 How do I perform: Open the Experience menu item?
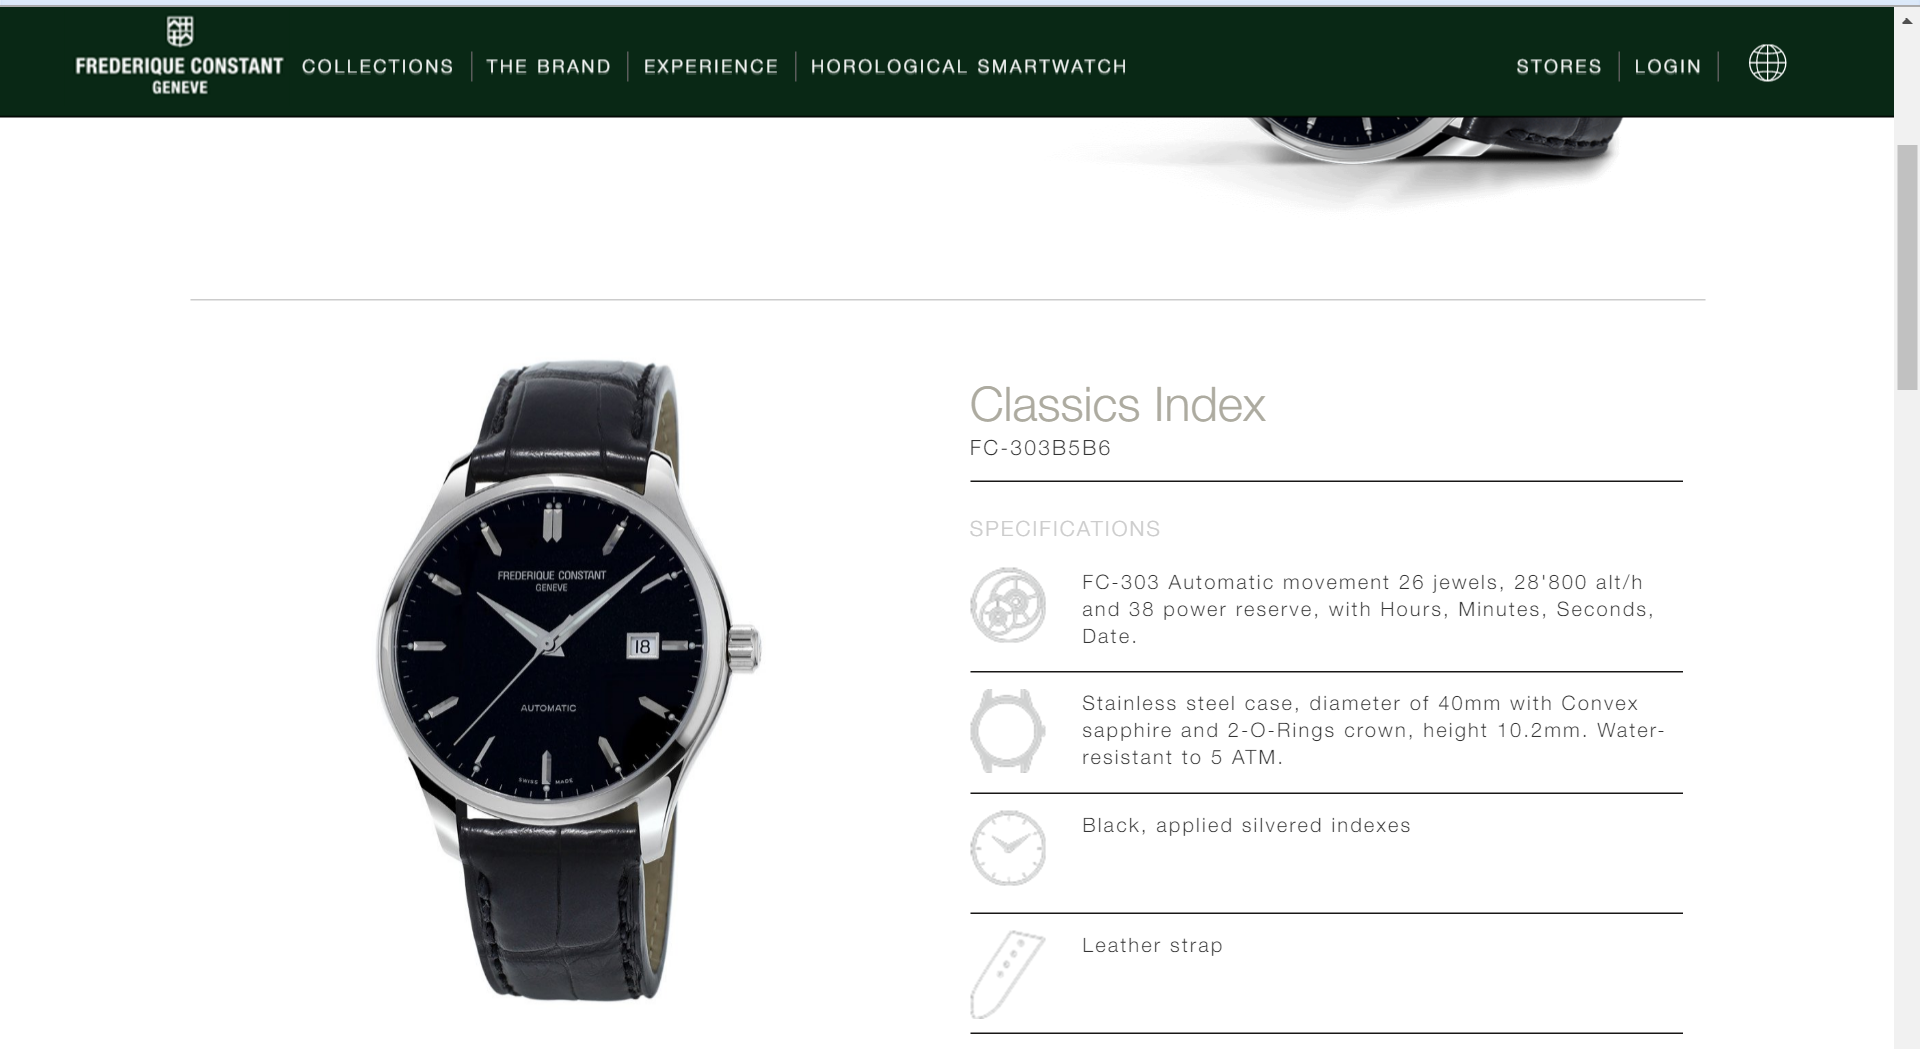[710, 66]
